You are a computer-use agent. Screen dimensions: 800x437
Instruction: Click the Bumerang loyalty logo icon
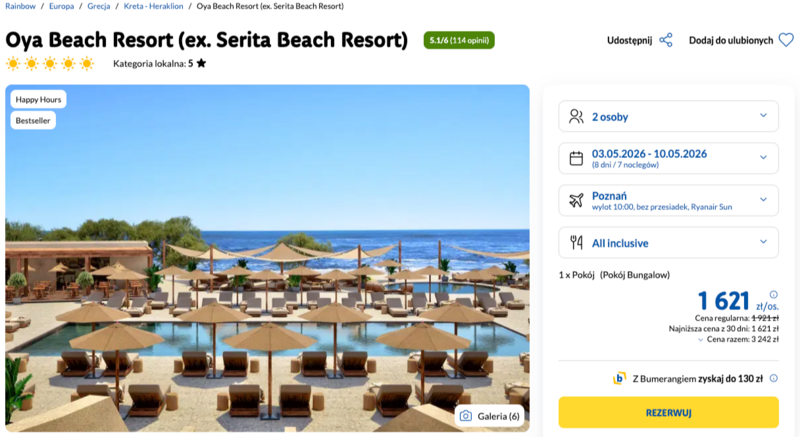(x=620, y=379)
